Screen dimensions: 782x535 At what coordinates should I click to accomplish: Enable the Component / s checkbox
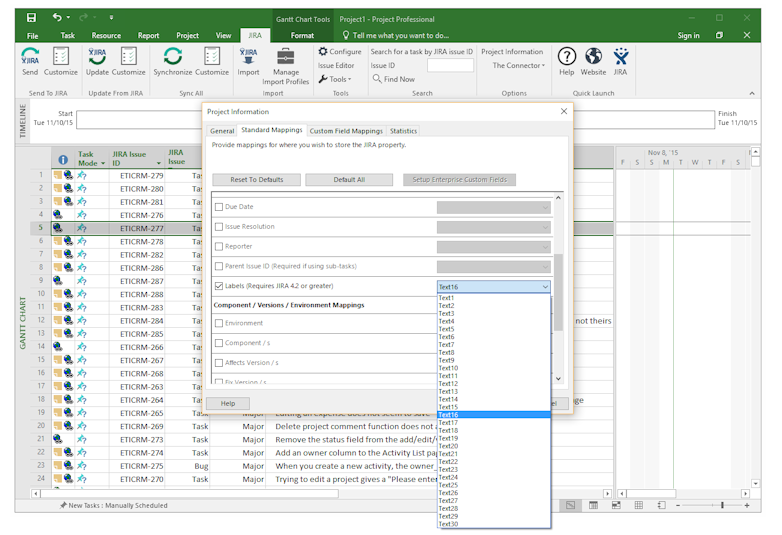tap(218, 343)
